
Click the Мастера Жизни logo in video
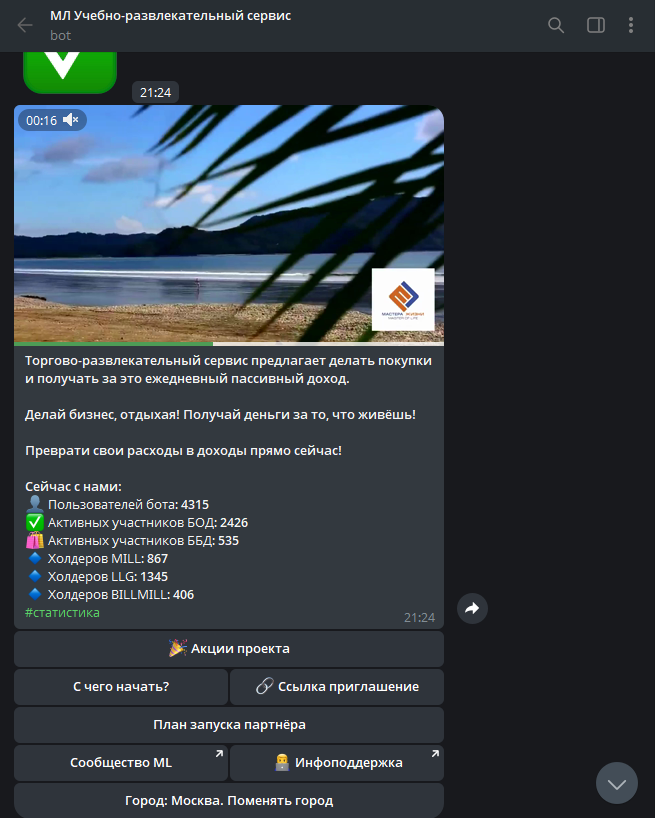pyautogui.click(x=403, y=299)
